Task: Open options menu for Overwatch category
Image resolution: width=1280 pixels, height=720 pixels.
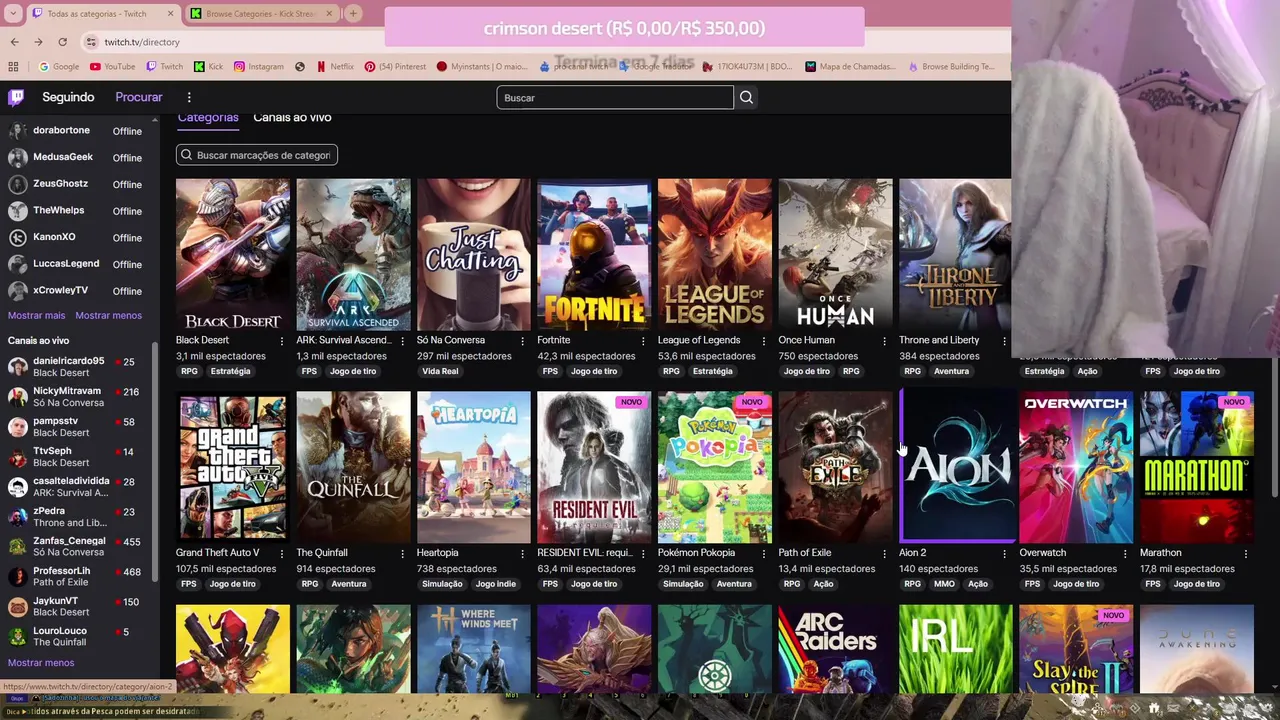Action: point(1125,553)
